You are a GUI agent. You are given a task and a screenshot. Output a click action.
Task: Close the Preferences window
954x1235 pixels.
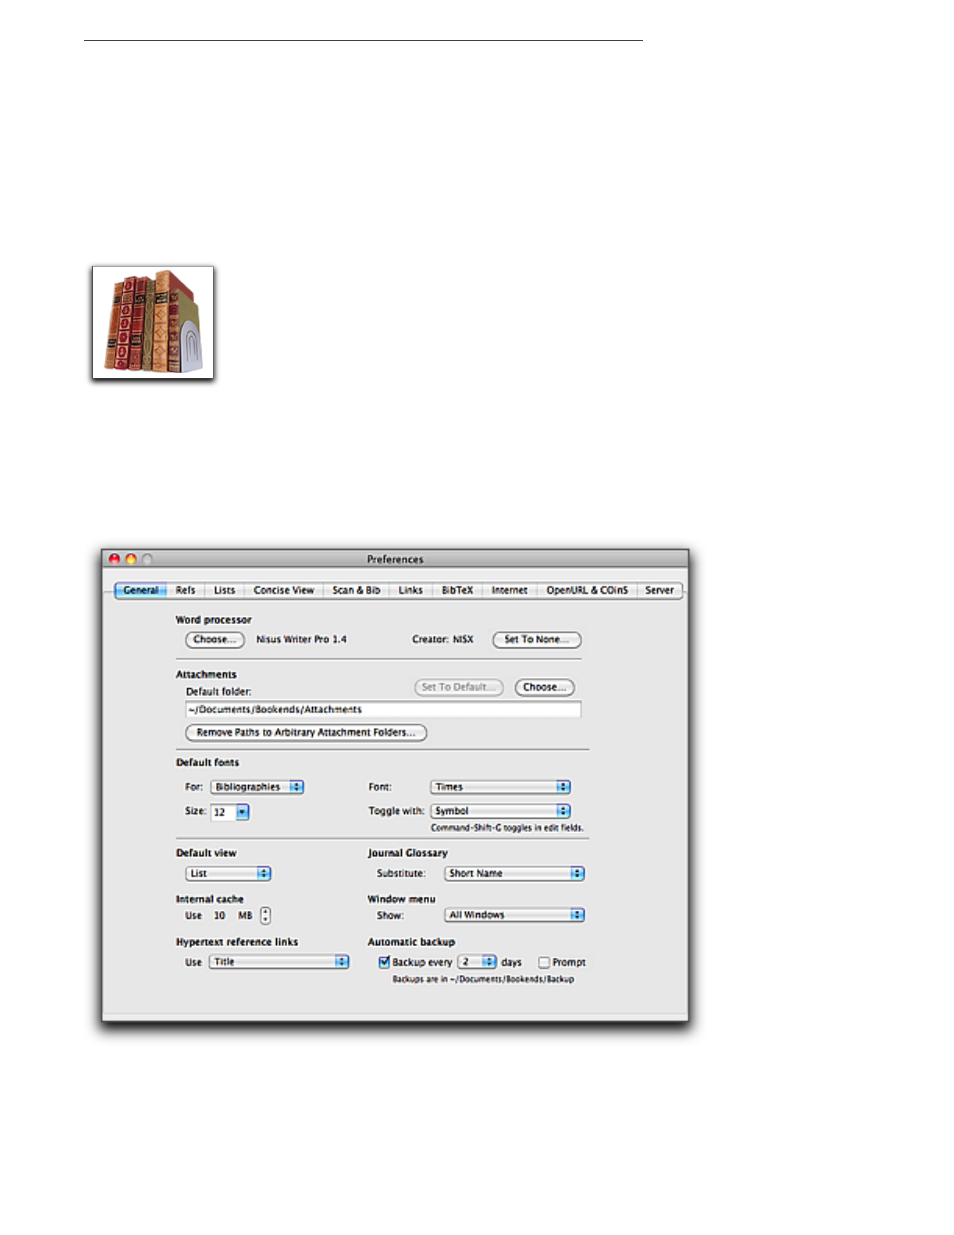pyautogui.click(x=114, y=559)
